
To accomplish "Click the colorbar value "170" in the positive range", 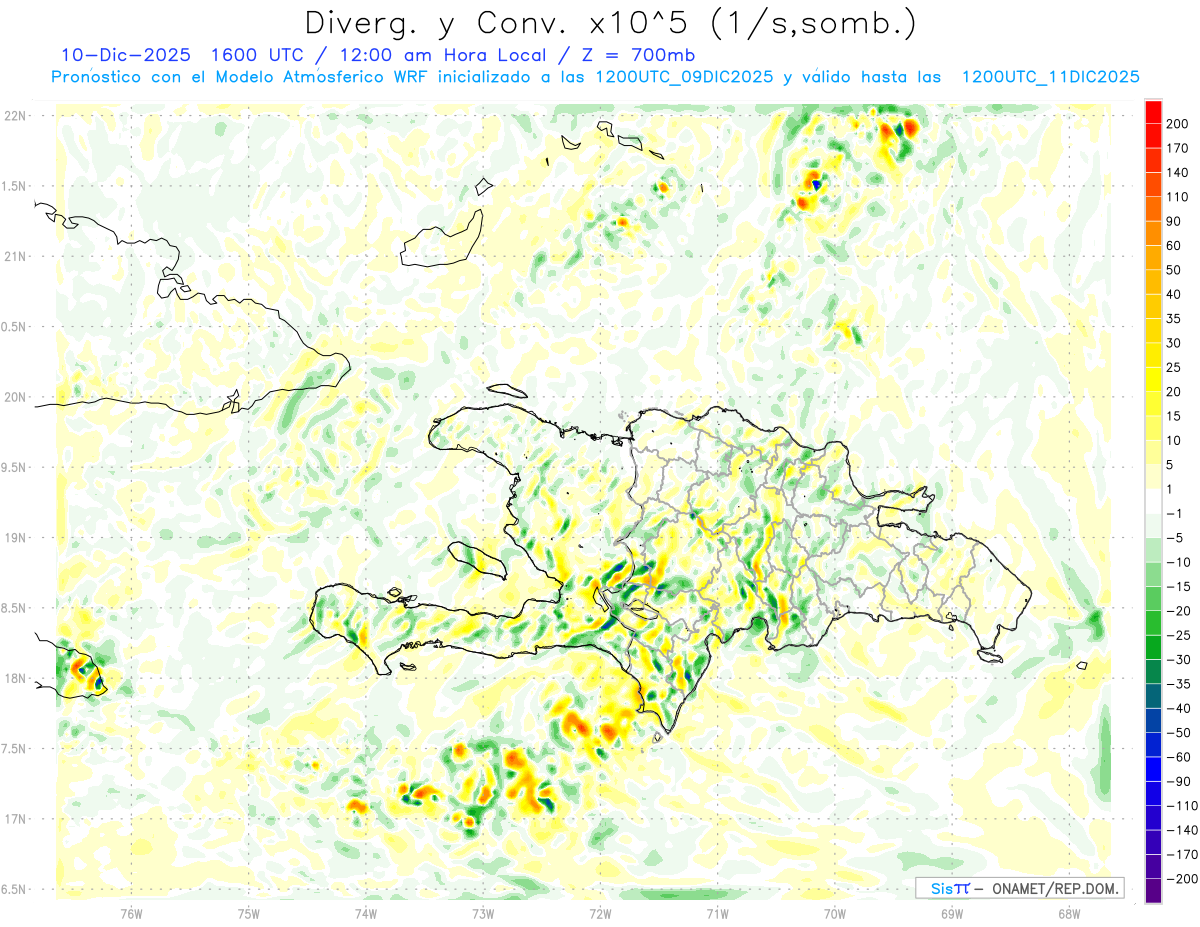I will 1177,148.
